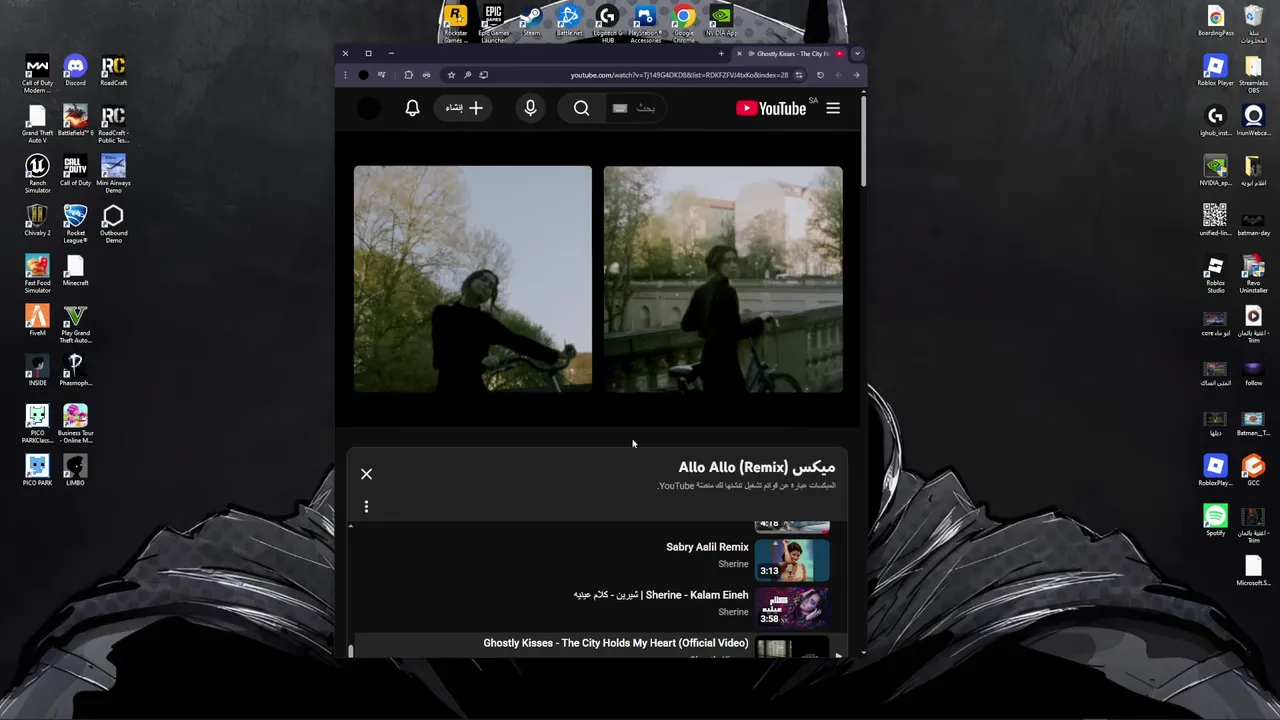The width and height of the screenshot is (1280, 720).
Task: Open browser three-dot main menu
Action: 345,75
